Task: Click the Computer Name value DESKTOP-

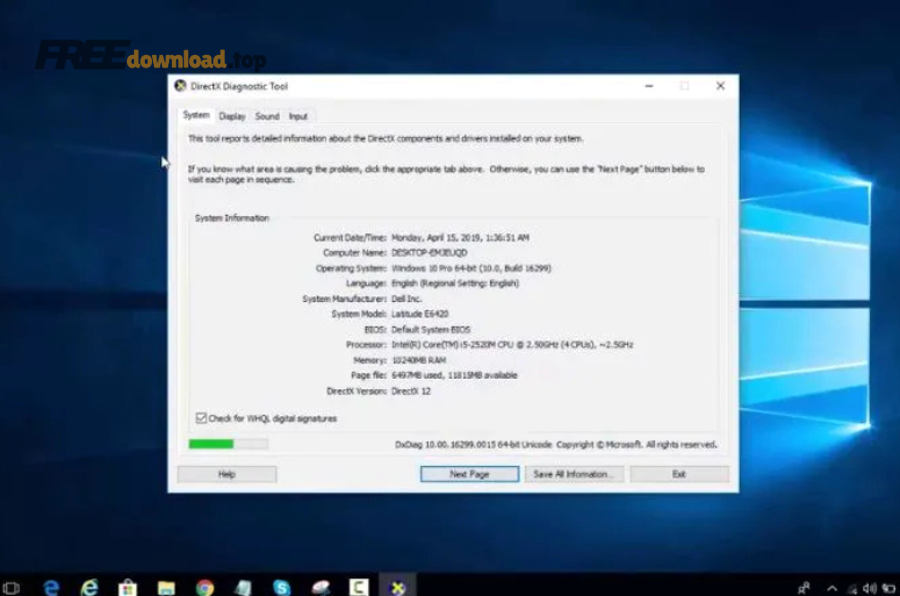Action: [x=429, y=253]
